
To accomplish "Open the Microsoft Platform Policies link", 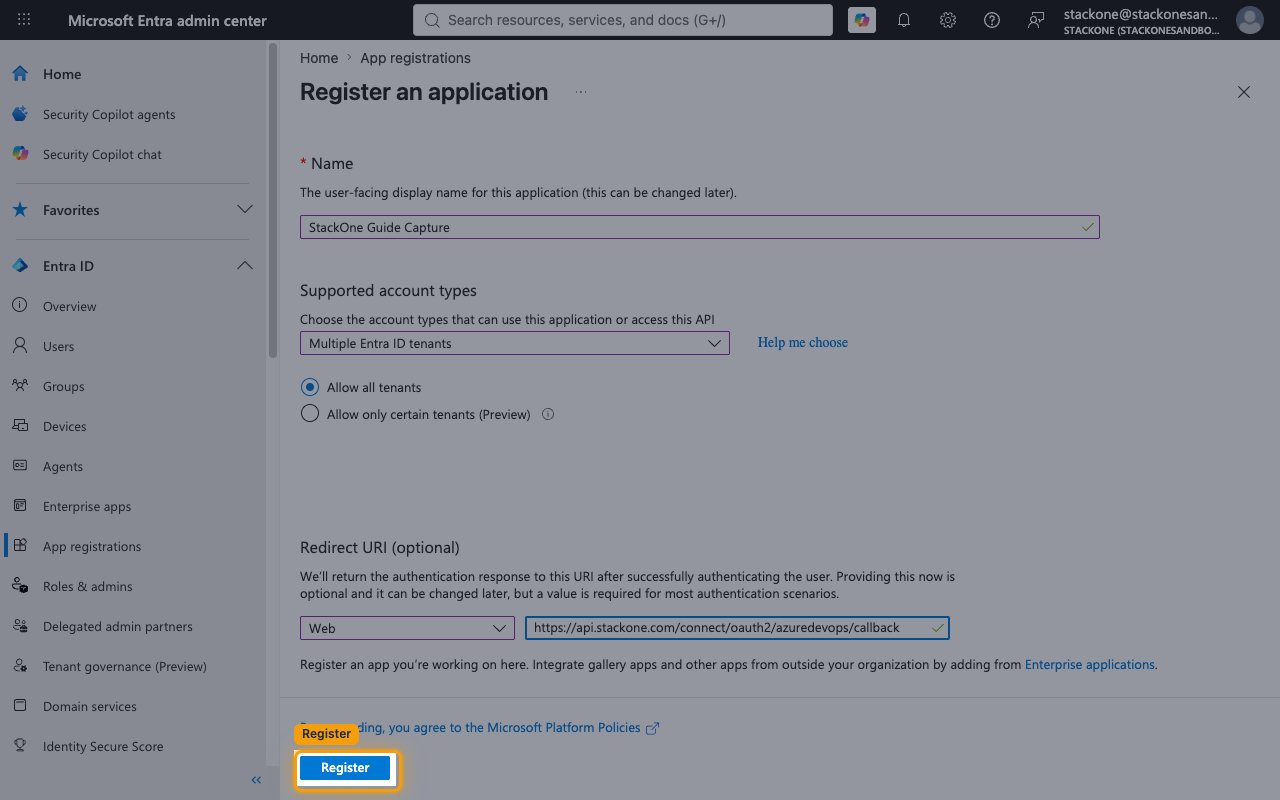I will point(564,728).
